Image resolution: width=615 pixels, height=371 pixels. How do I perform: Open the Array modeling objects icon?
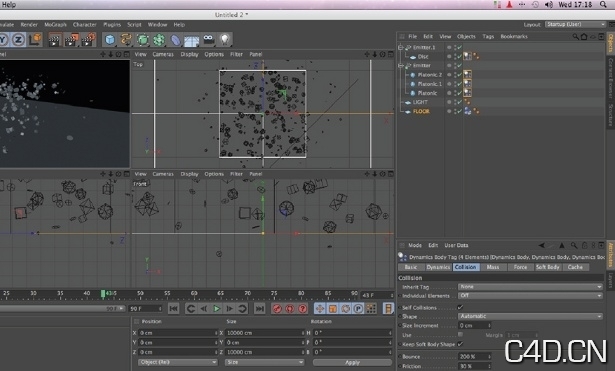click(x=159, y=40)
